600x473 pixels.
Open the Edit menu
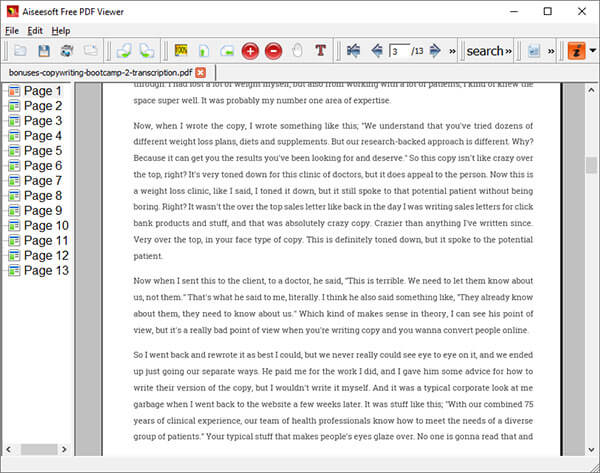tap(35, 31)
